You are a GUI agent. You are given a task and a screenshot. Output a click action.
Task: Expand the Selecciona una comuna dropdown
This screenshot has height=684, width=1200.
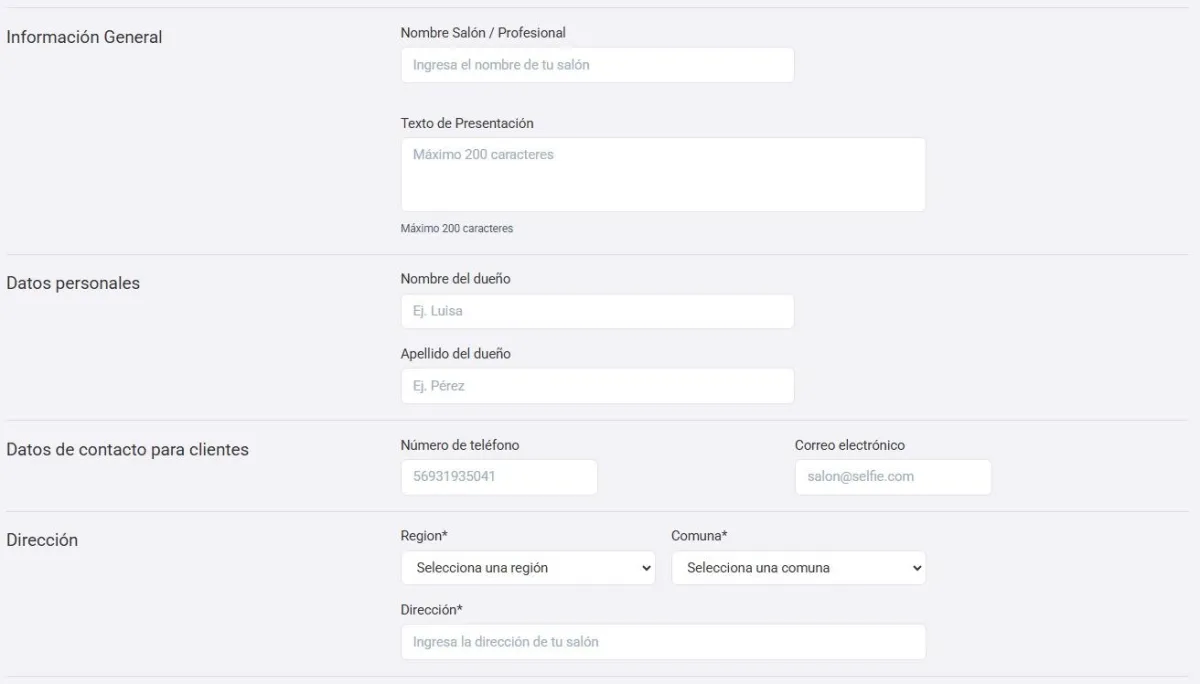click(x=798, y=568)
